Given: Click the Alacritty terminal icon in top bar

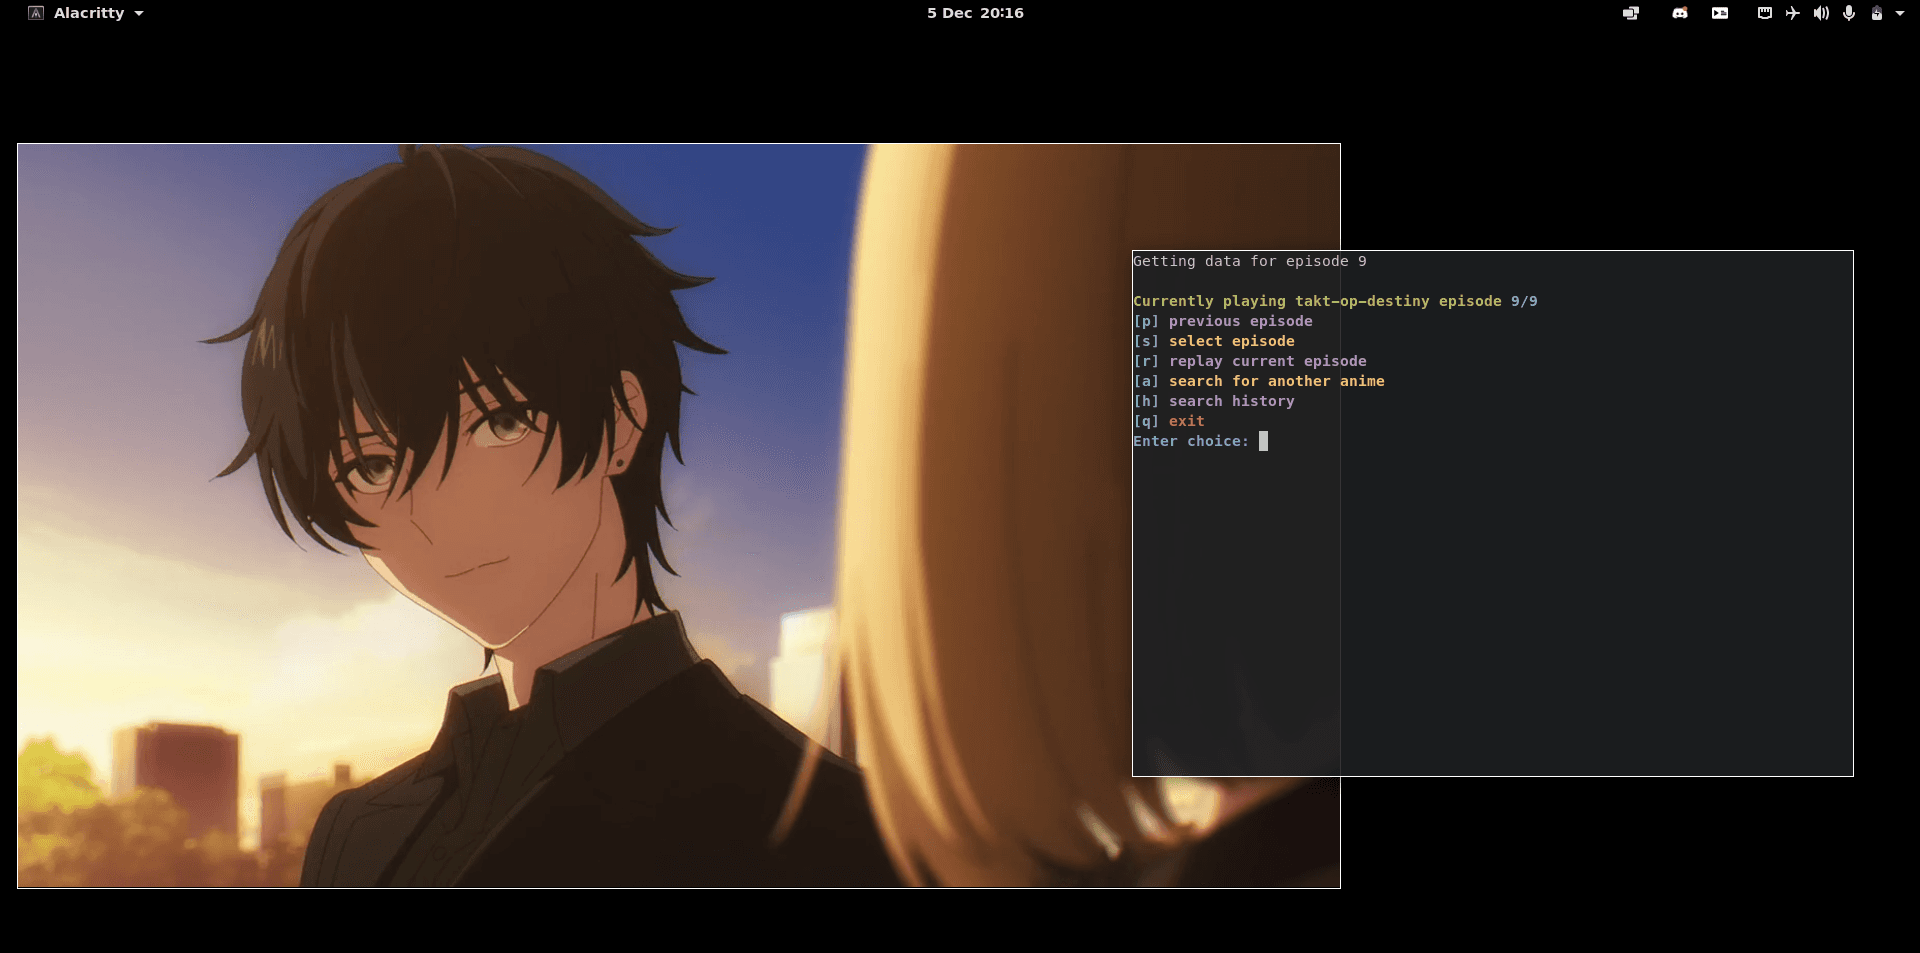Looking at the screenshot, I should tap(38, 13).
